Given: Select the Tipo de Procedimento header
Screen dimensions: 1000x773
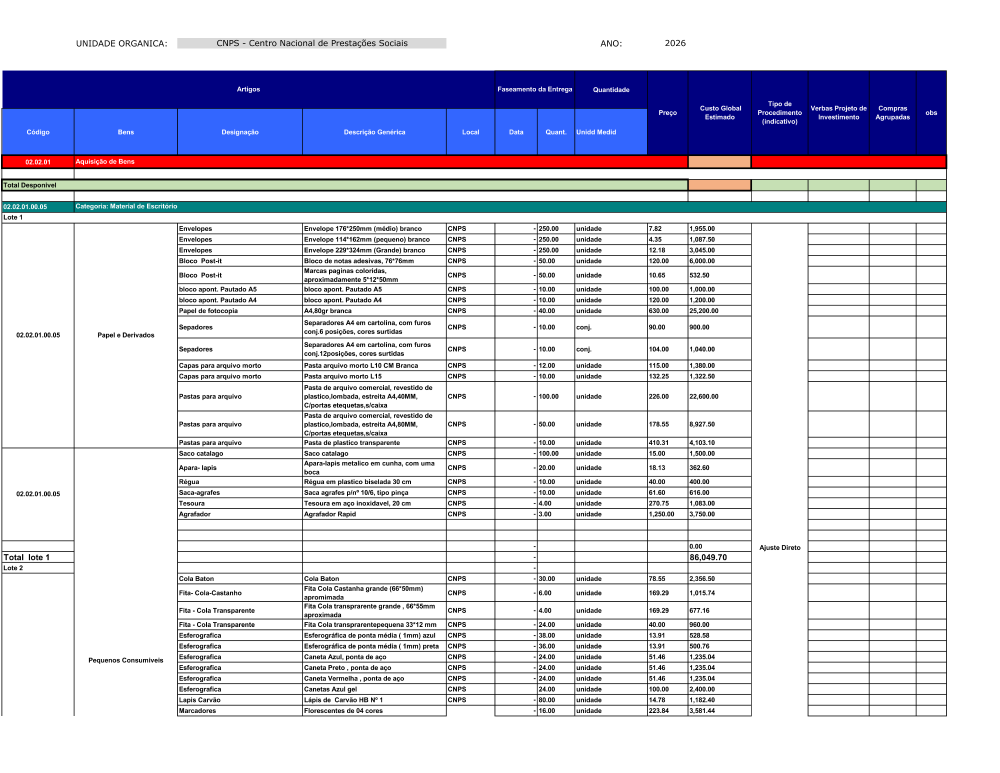Looking at the screenshot, I should click(779, 113).
